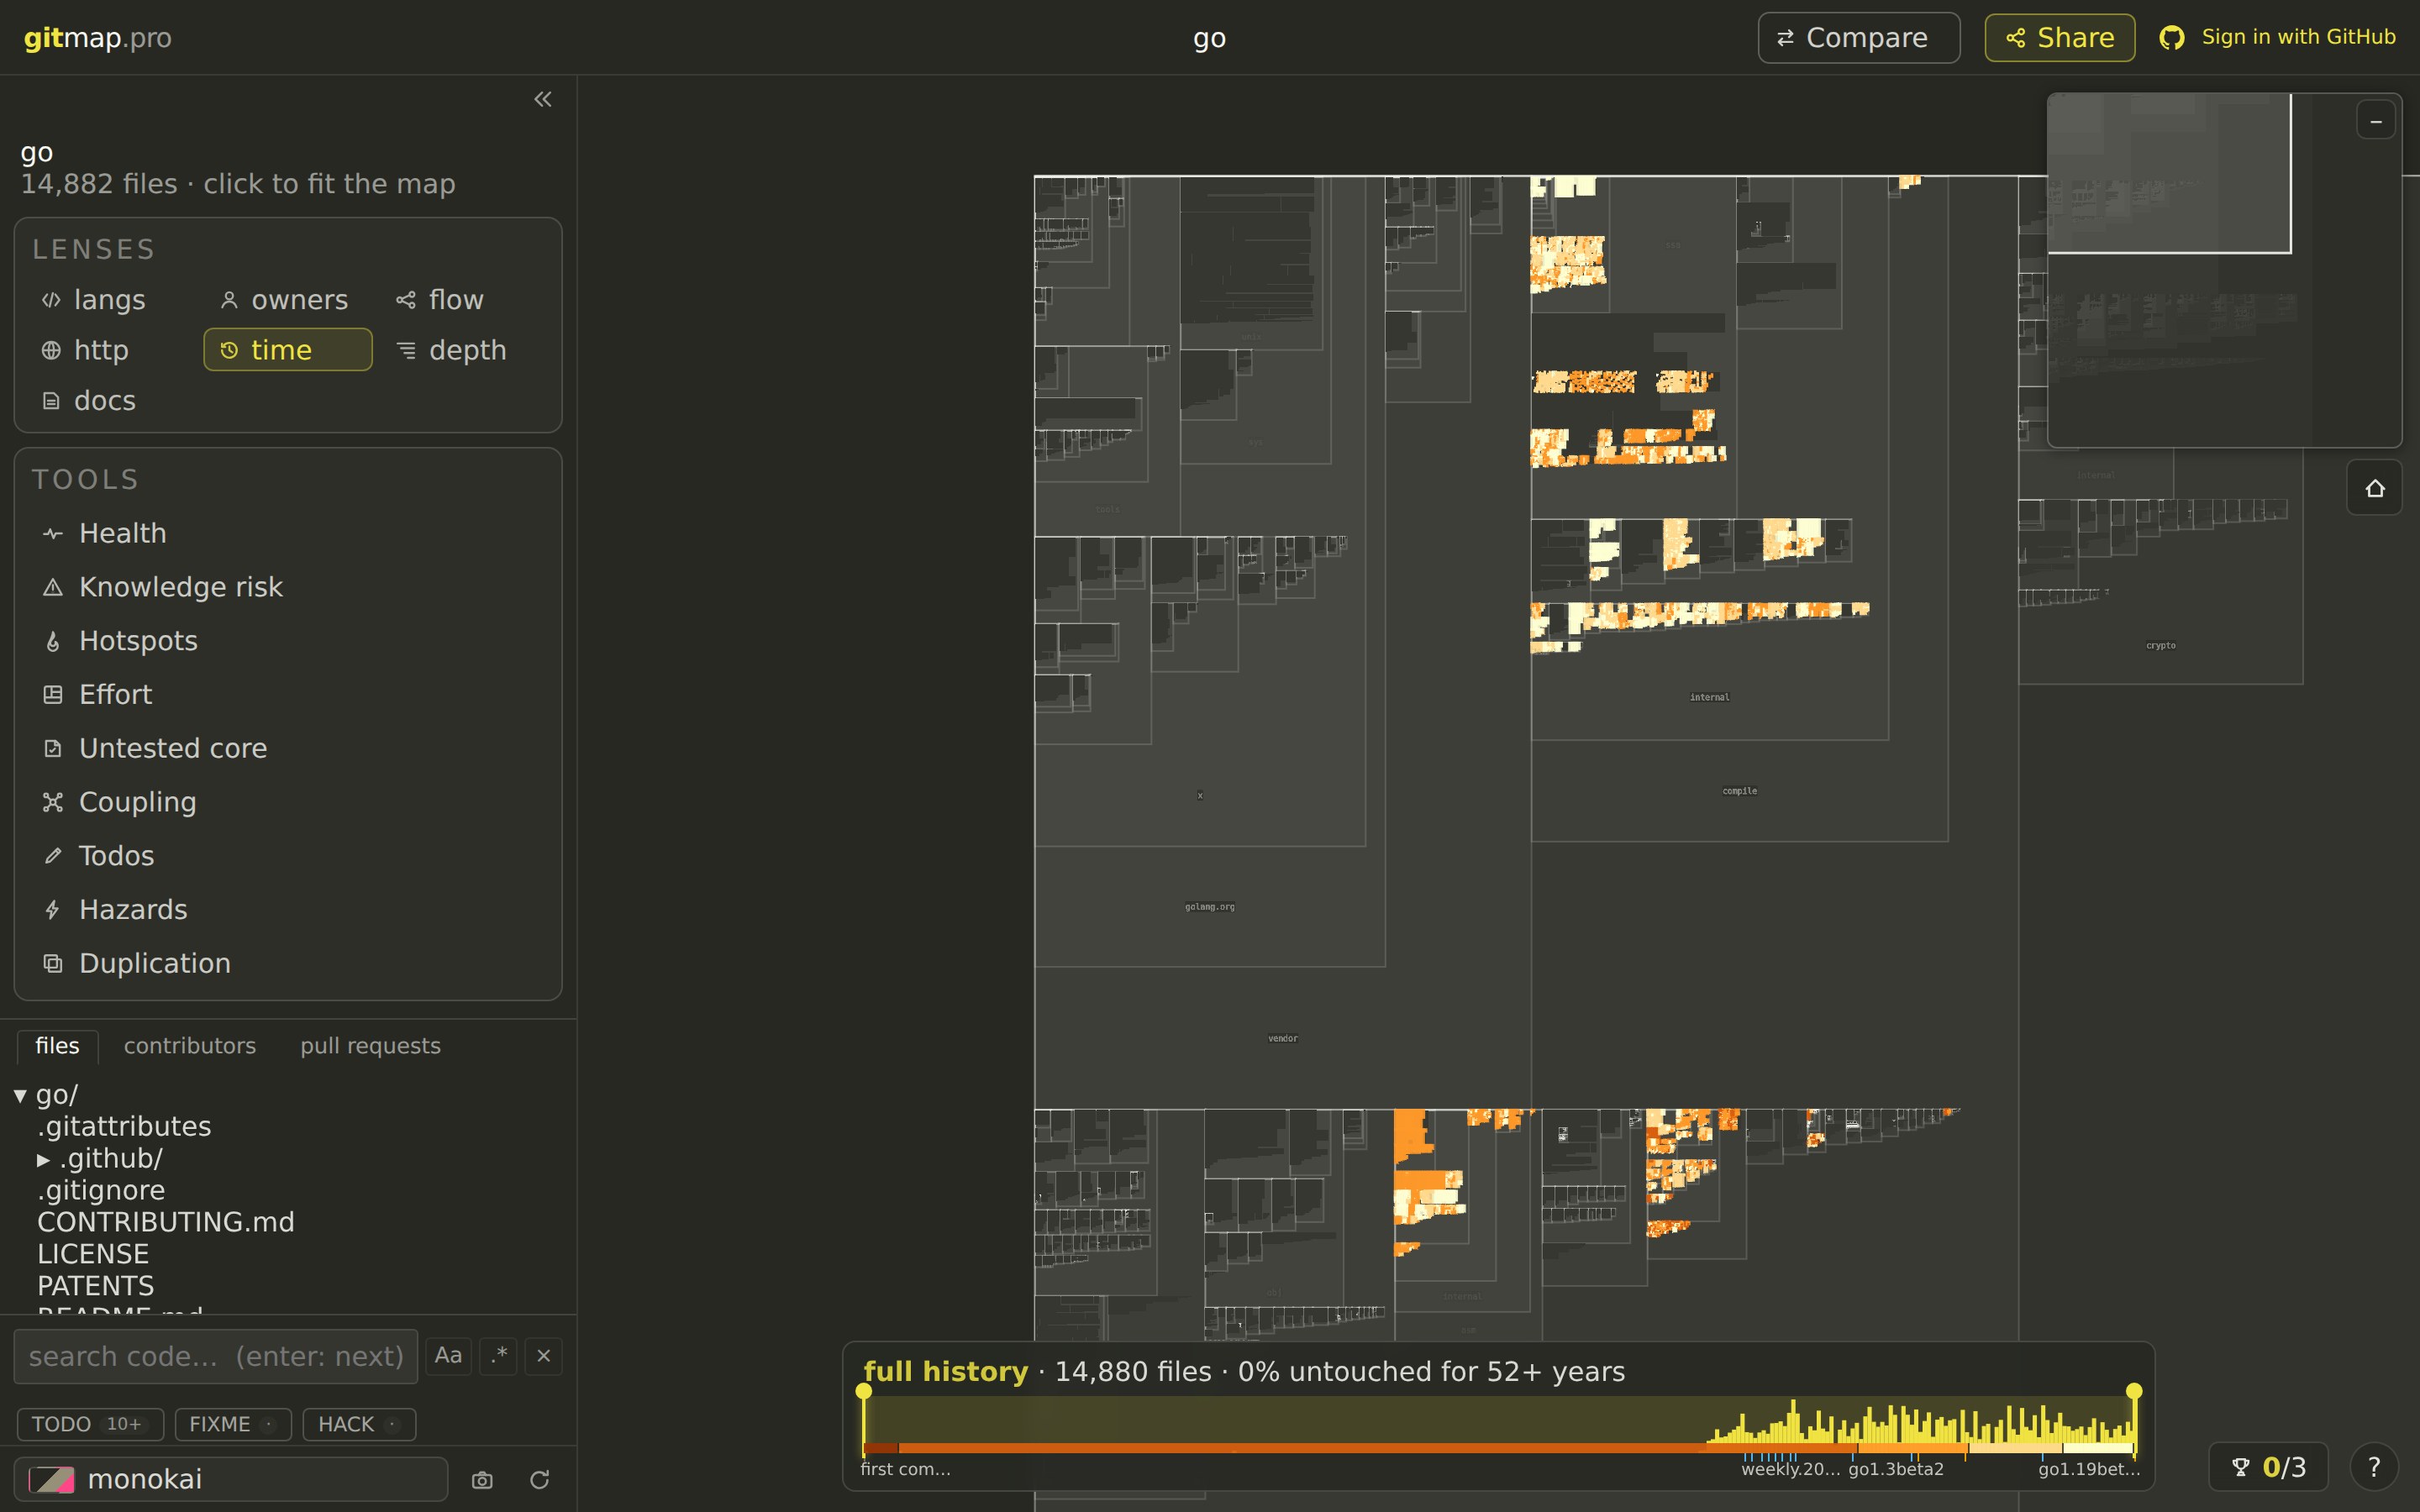The height and width of the screenshot is (1512, 2420).
Task: Toggle case-sensitive Aa search option
Action: tap(448, 1357)
